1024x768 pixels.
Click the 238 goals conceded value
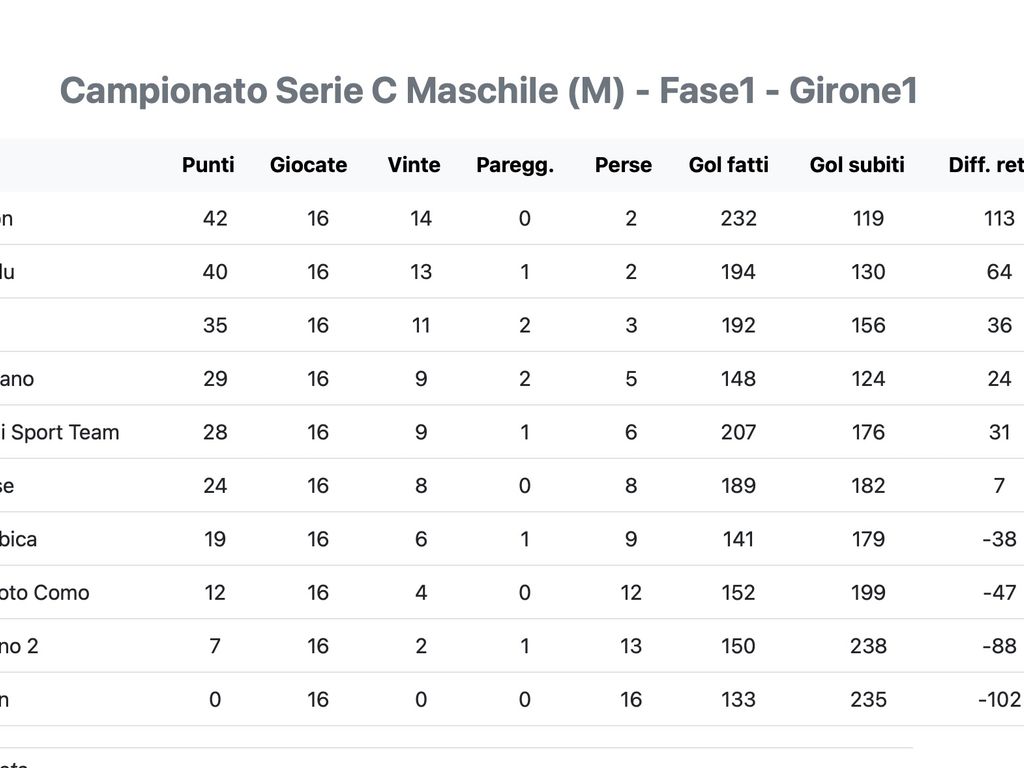[868, 646]
